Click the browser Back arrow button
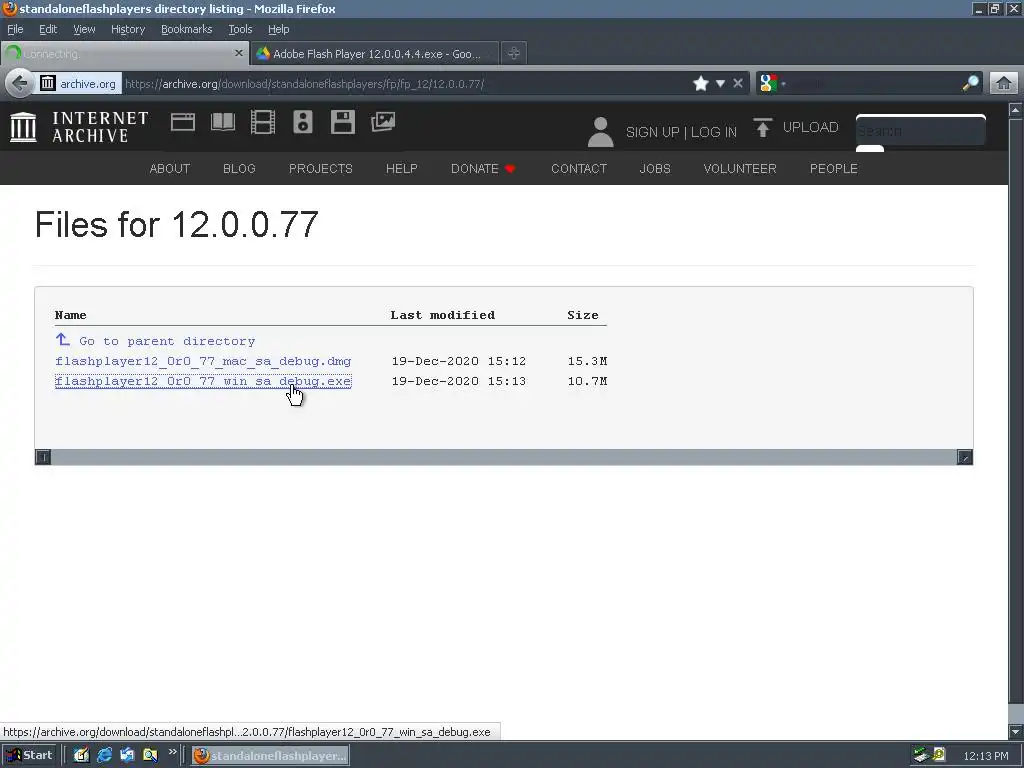1024x768 pixels. tap(20, 84)
